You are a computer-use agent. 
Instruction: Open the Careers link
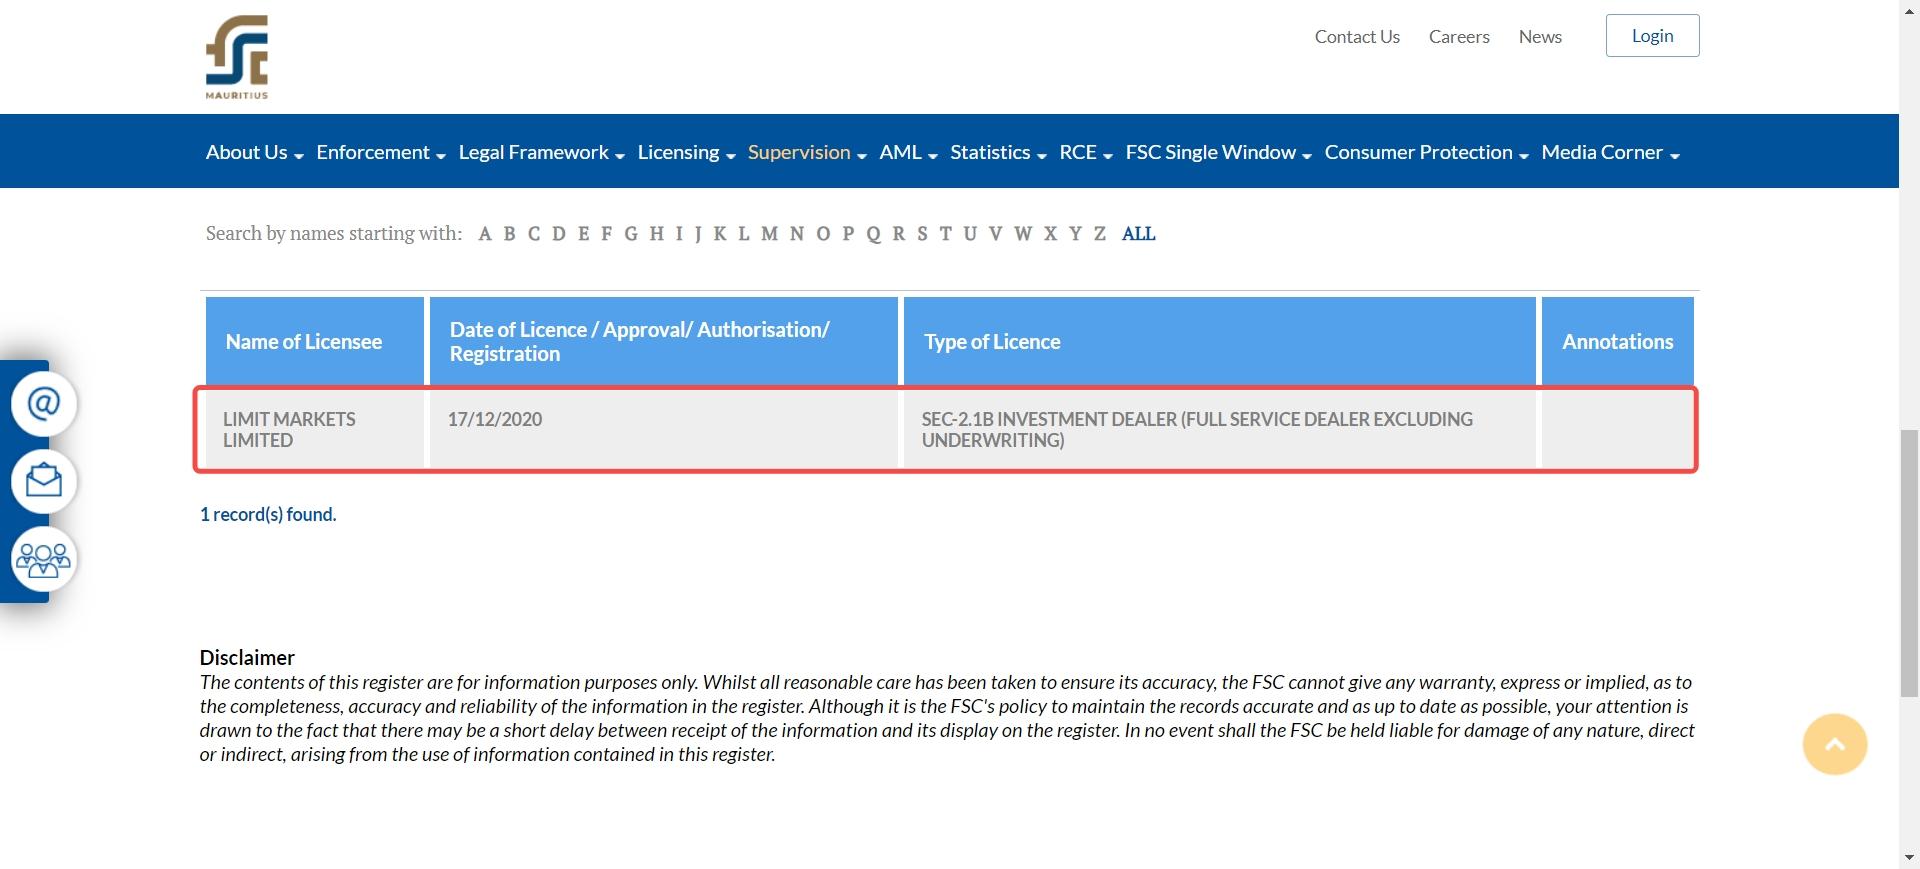coord(1459,37)
